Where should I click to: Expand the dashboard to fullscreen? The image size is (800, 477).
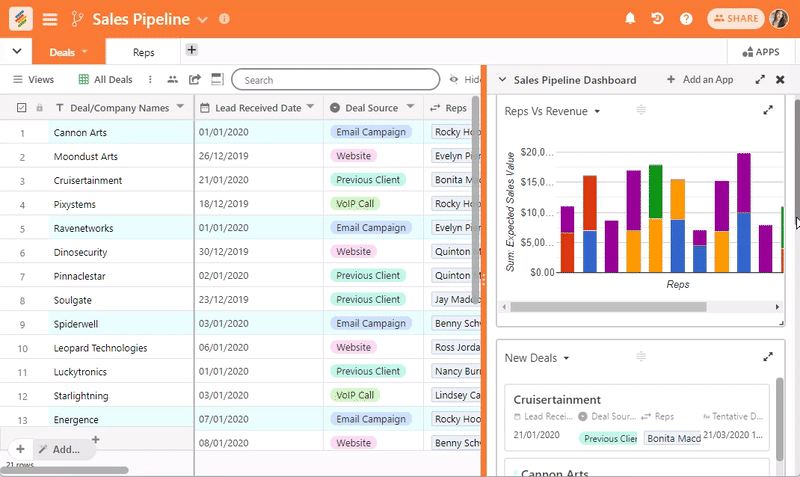point(760,80)
